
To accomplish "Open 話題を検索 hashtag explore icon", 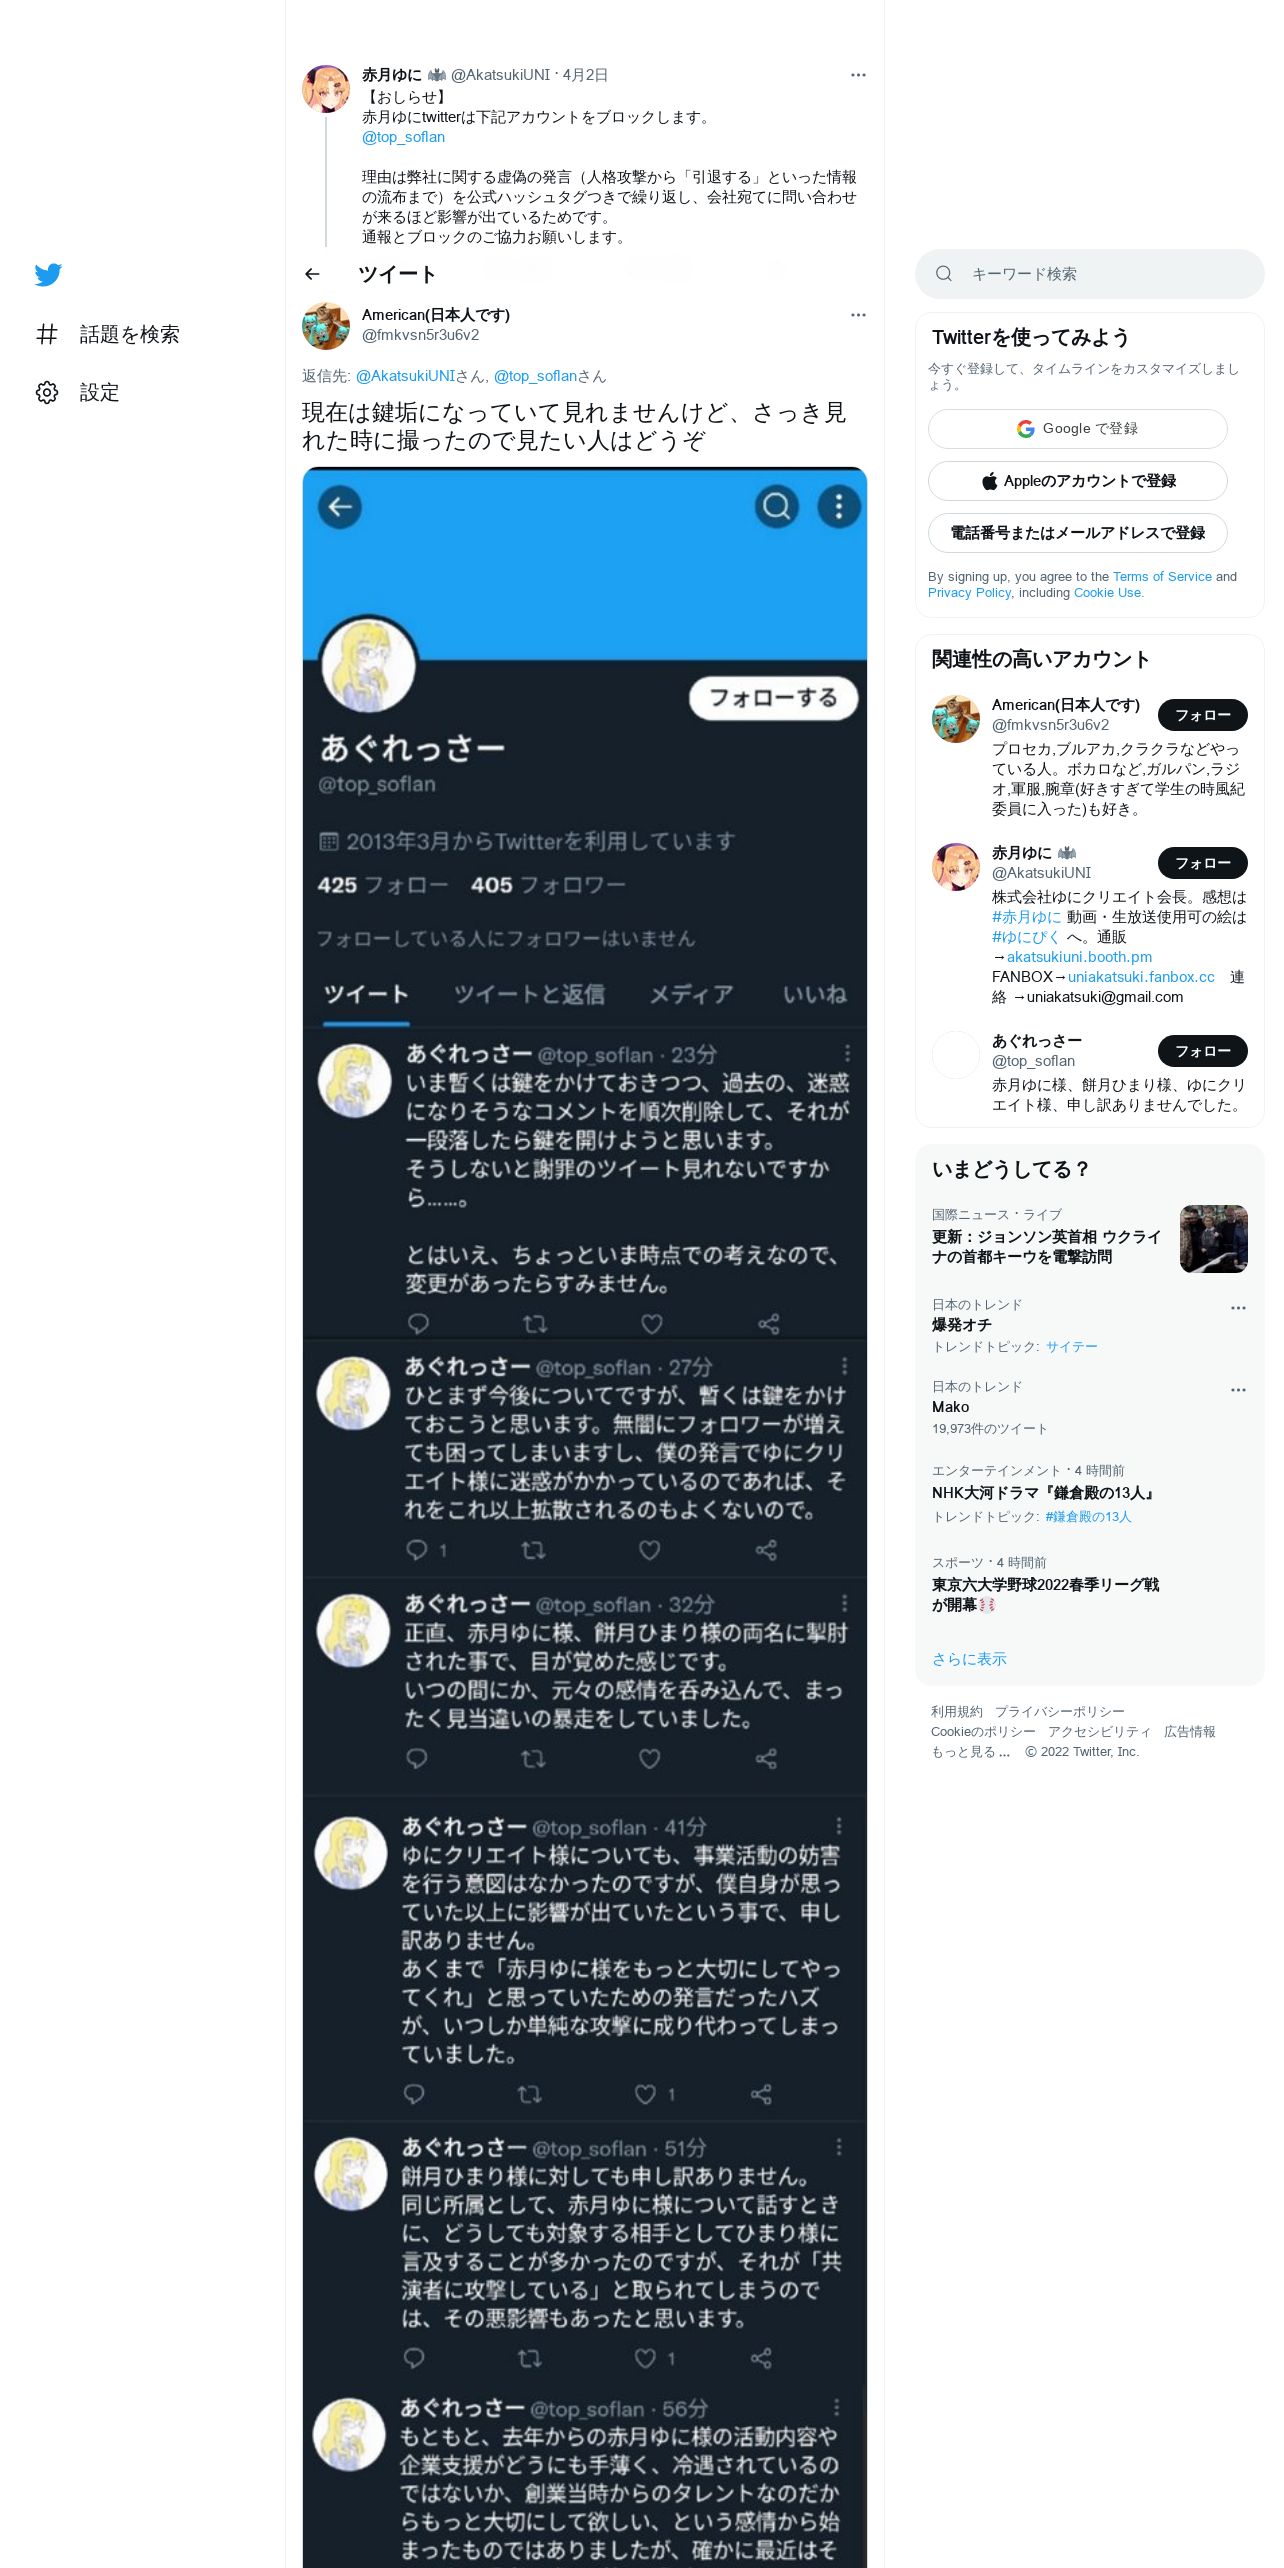I will [47, 334].
